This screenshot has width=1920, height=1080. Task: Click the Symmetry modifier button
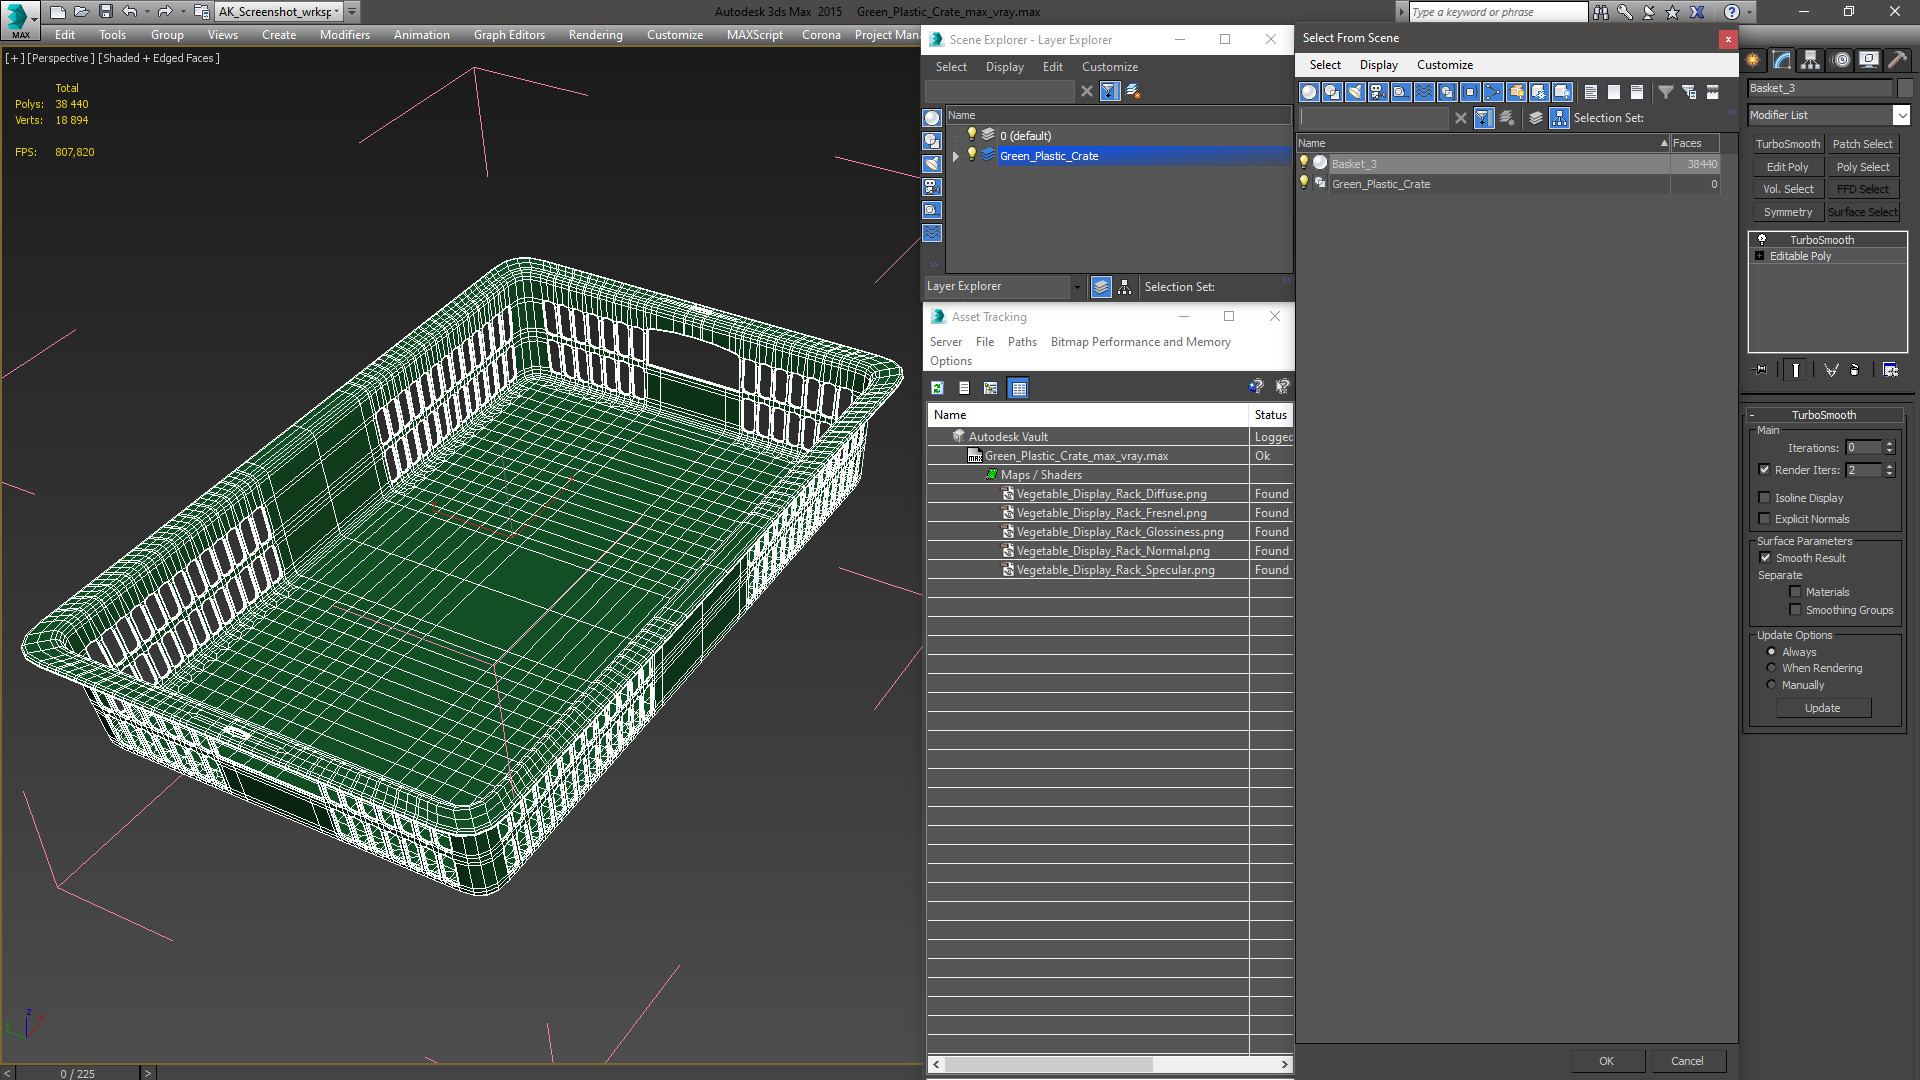[x=1787, y=212]
